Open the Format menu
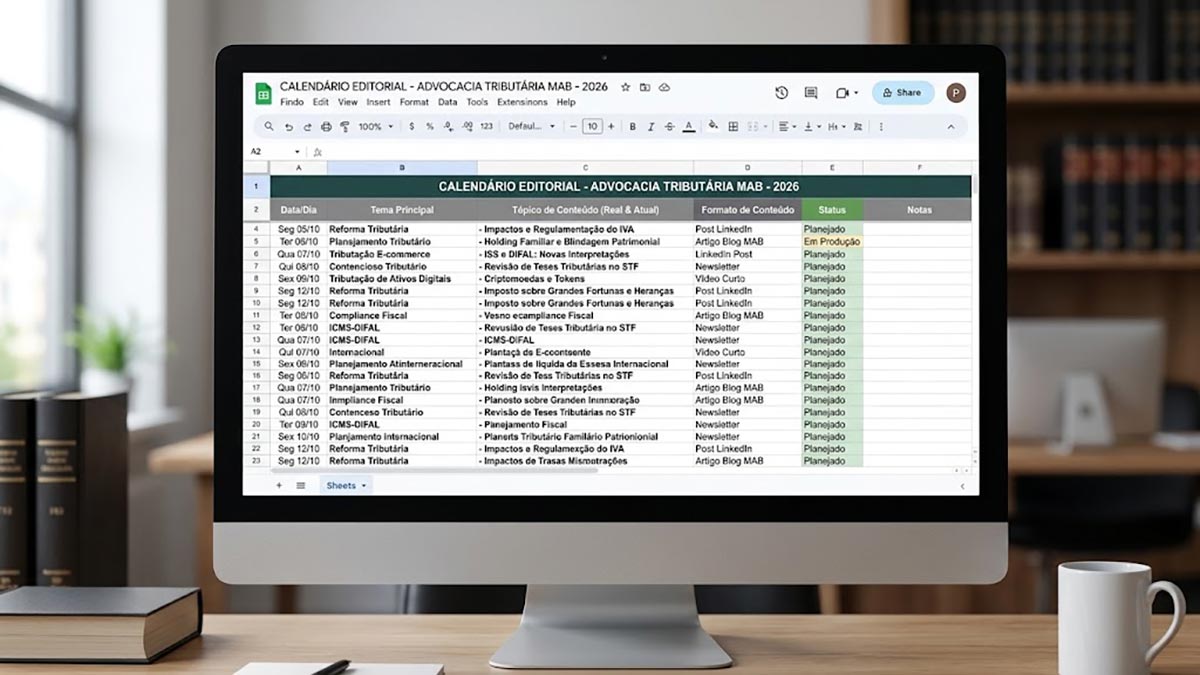The height and width of the screenshot is (675, 1200). coord(414,102)
